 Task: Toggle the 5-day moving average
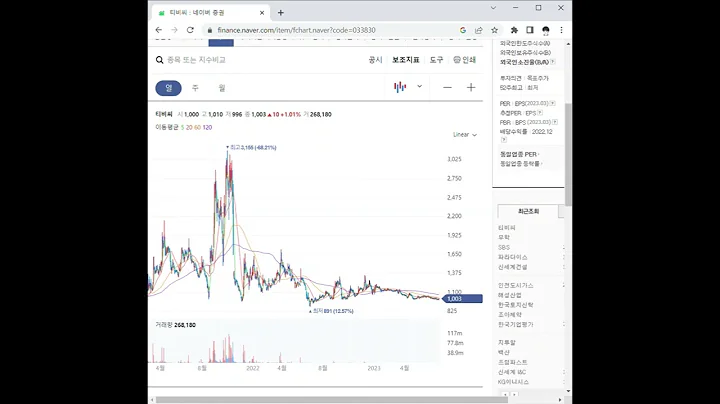tap(182, 127)
